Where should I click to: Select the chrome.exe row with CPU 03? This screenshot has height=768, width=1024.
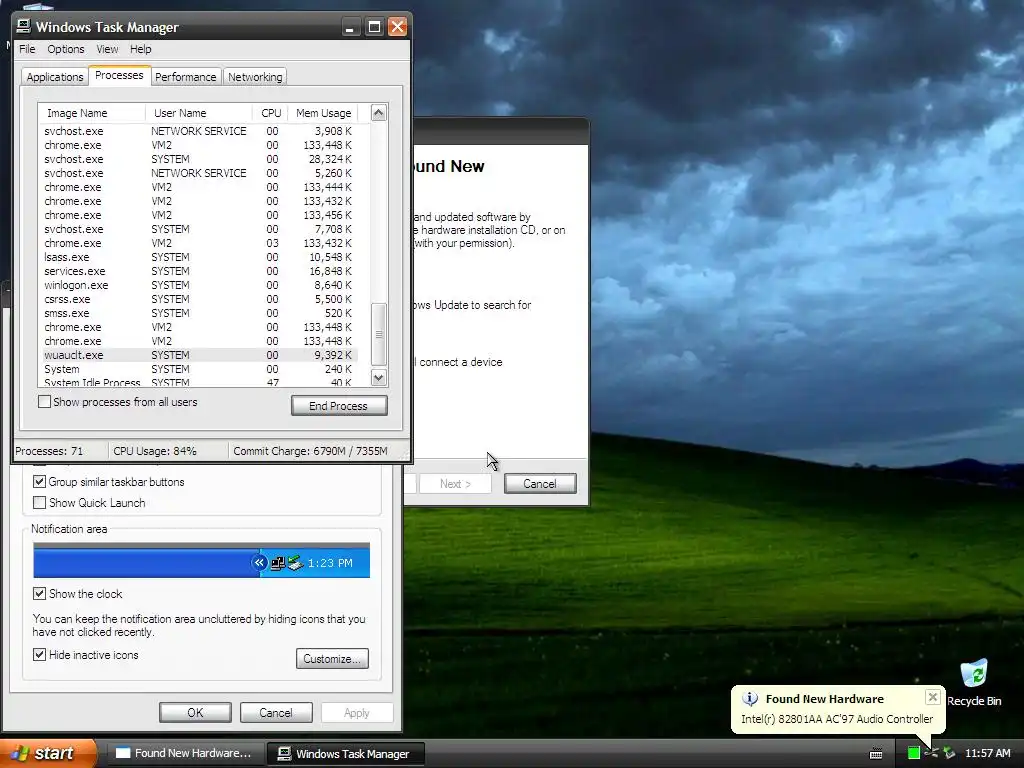[200, 243]
